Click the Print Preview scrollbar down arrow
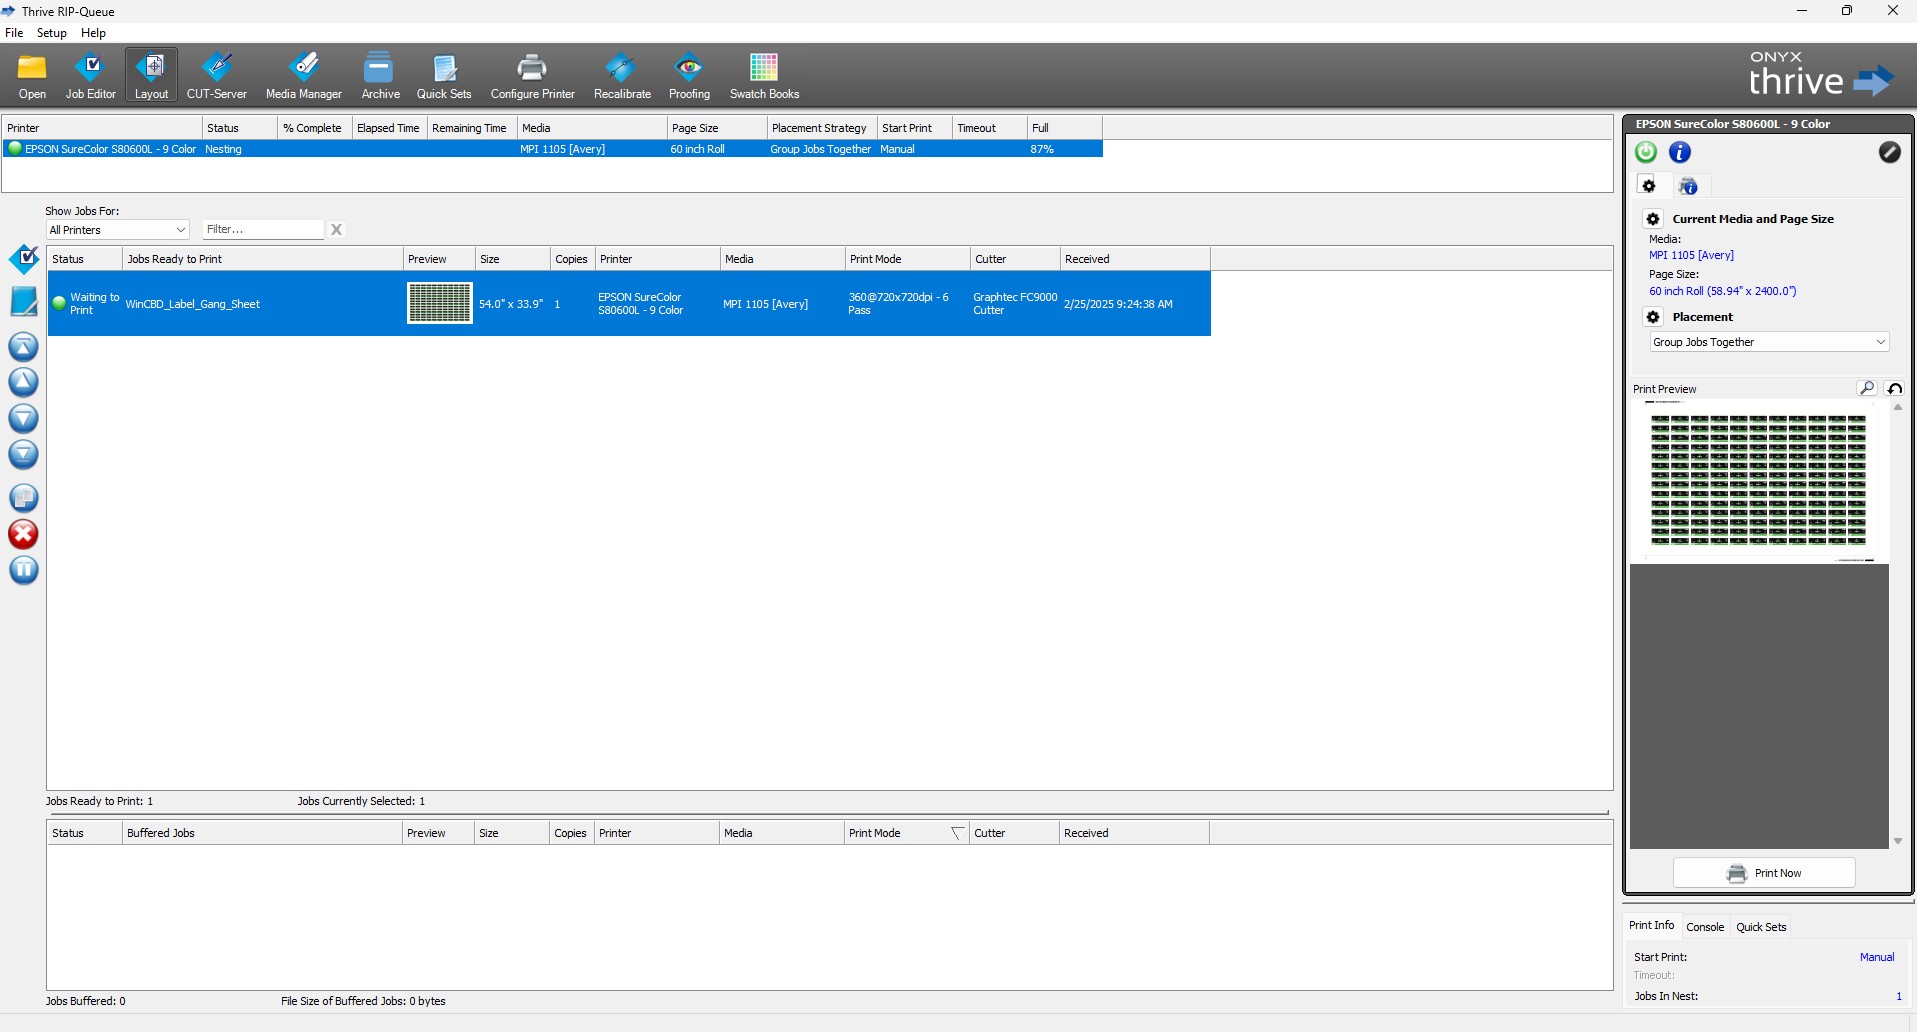Image resolution: width=1917 pixels, height=1032 pixels. coord(1897,841)
